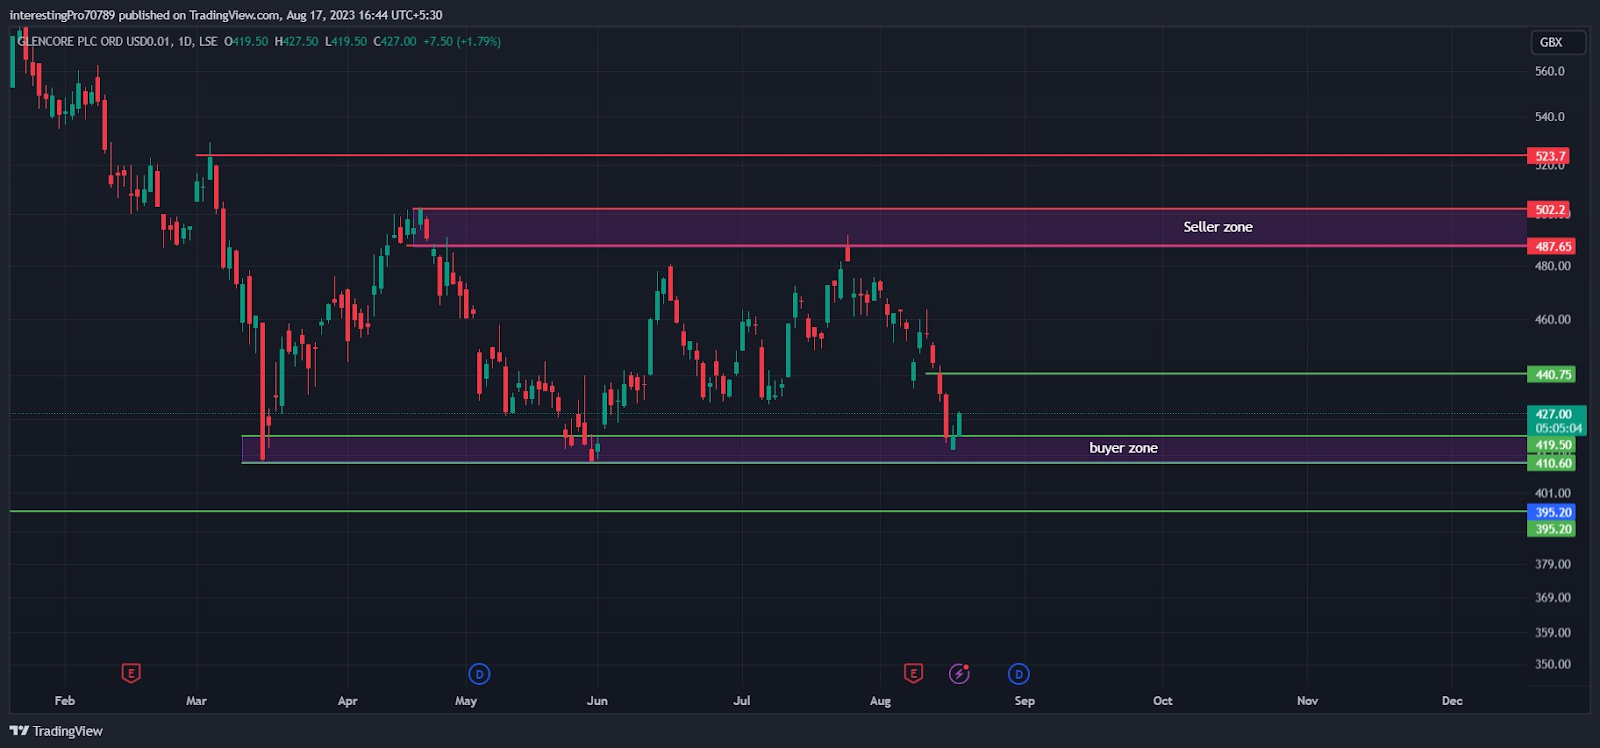1600x748 pixels.
Task: Click the 'Seller zone' text label
Action: [1218, 227]
